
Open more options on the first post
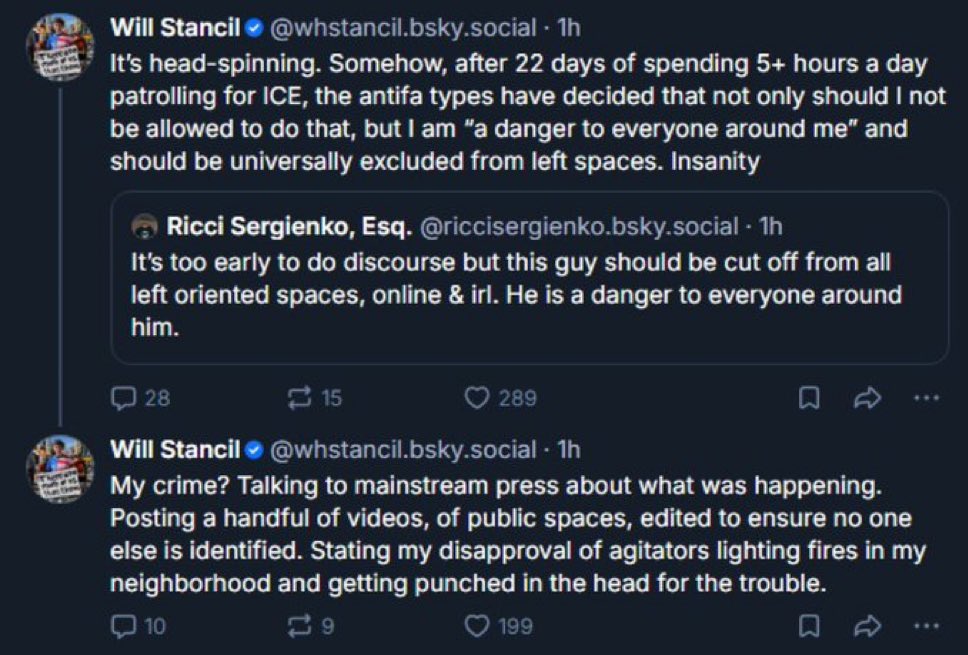pos(926,398)
